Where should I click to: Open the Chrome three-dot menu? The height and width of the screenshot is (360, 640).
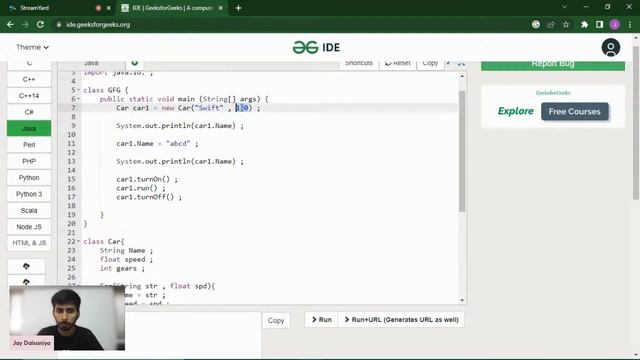630,24
